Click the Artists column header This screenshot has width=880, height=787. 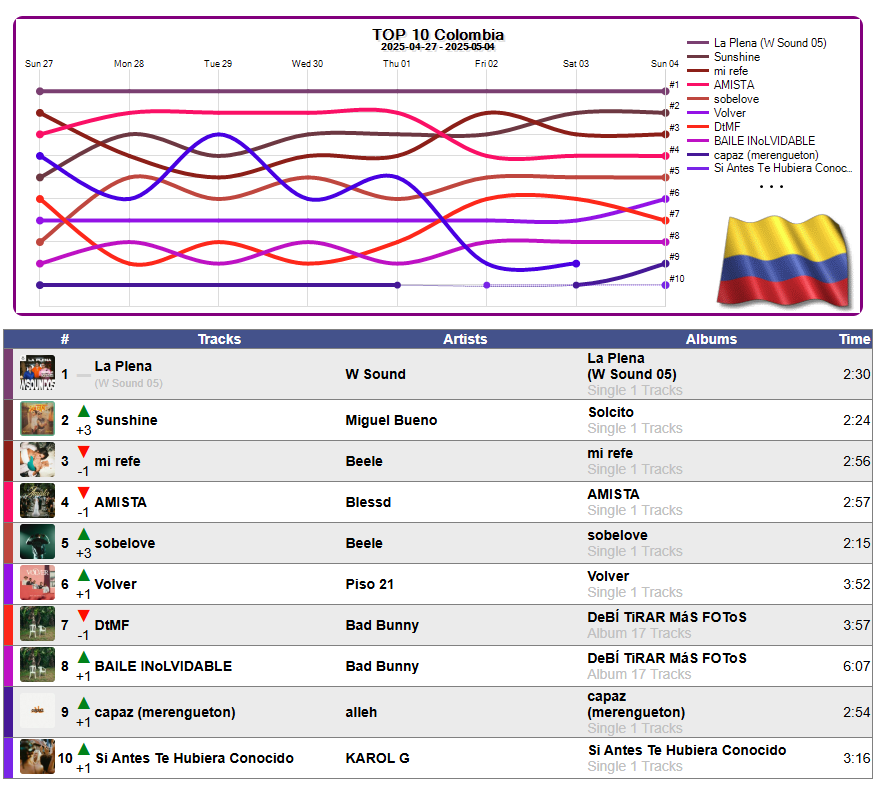click(x=465, y=339)
